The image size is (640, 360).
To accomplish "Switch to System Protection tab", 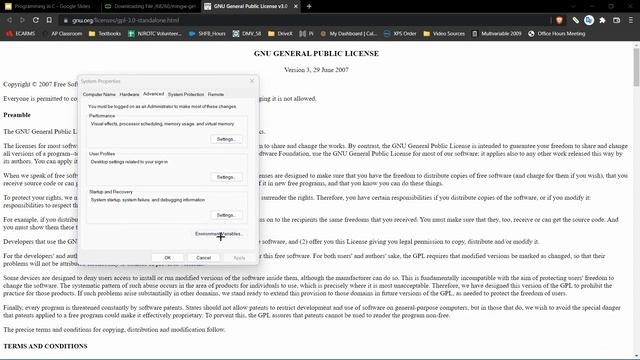I will point(186,94).
